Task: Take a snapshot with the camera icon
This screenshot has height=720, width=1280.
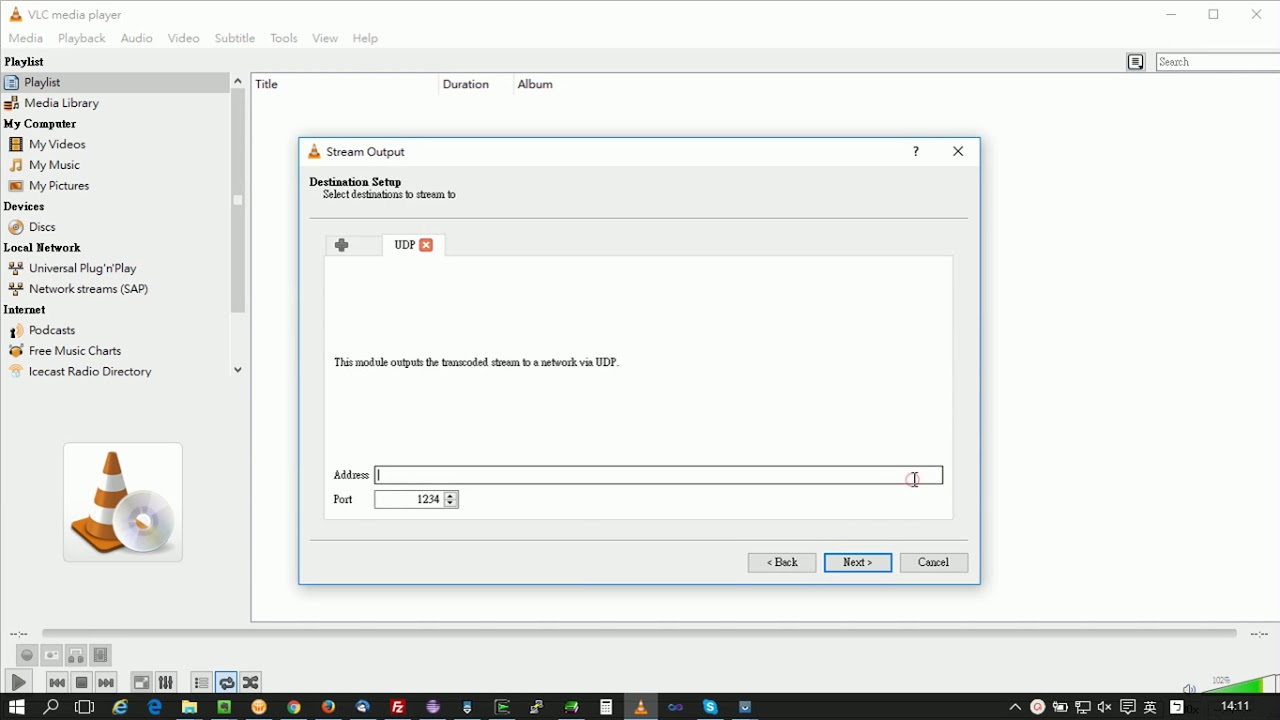Action: (51, 655)
